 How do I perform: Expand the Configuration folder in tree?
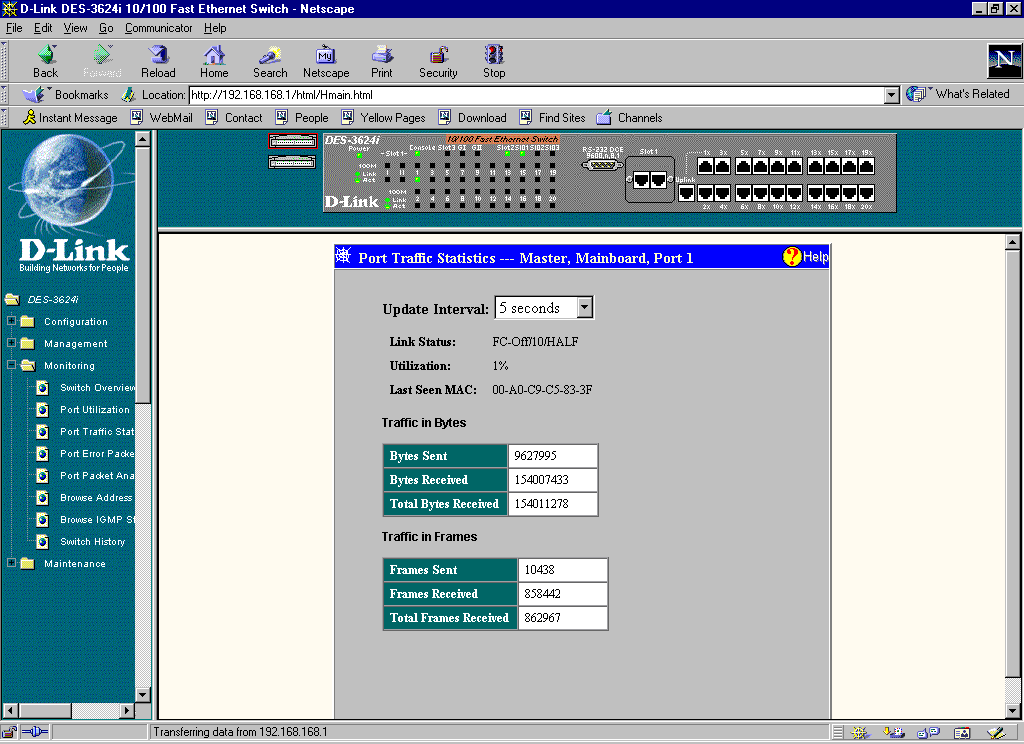click(12, 322)
